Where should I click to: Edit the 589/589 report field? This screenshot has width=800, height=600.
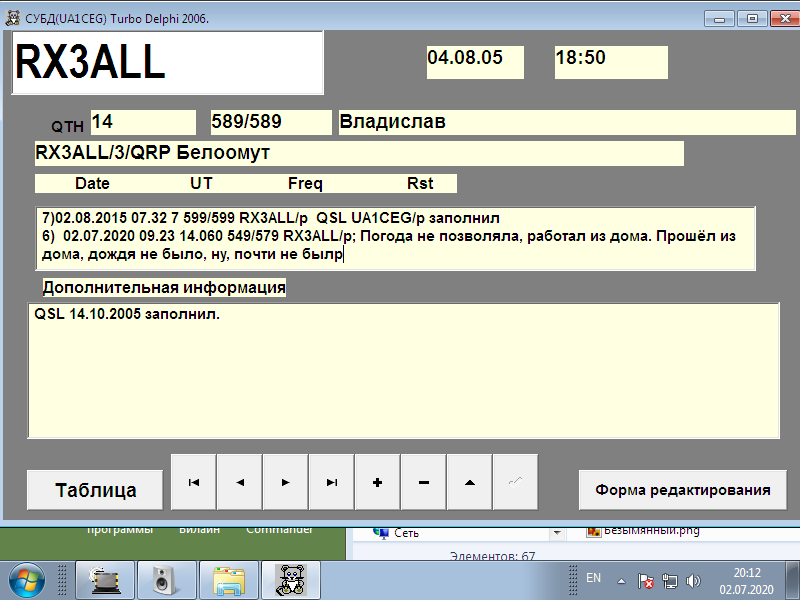click(x=271, y=122)
